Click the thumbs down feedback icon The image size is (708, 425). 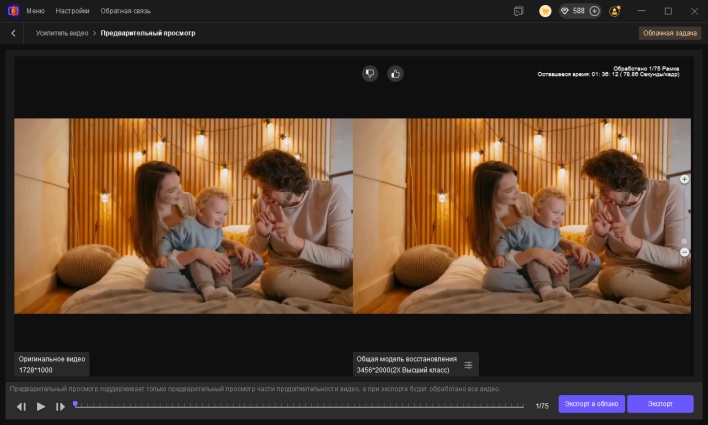tap(370, 73)
